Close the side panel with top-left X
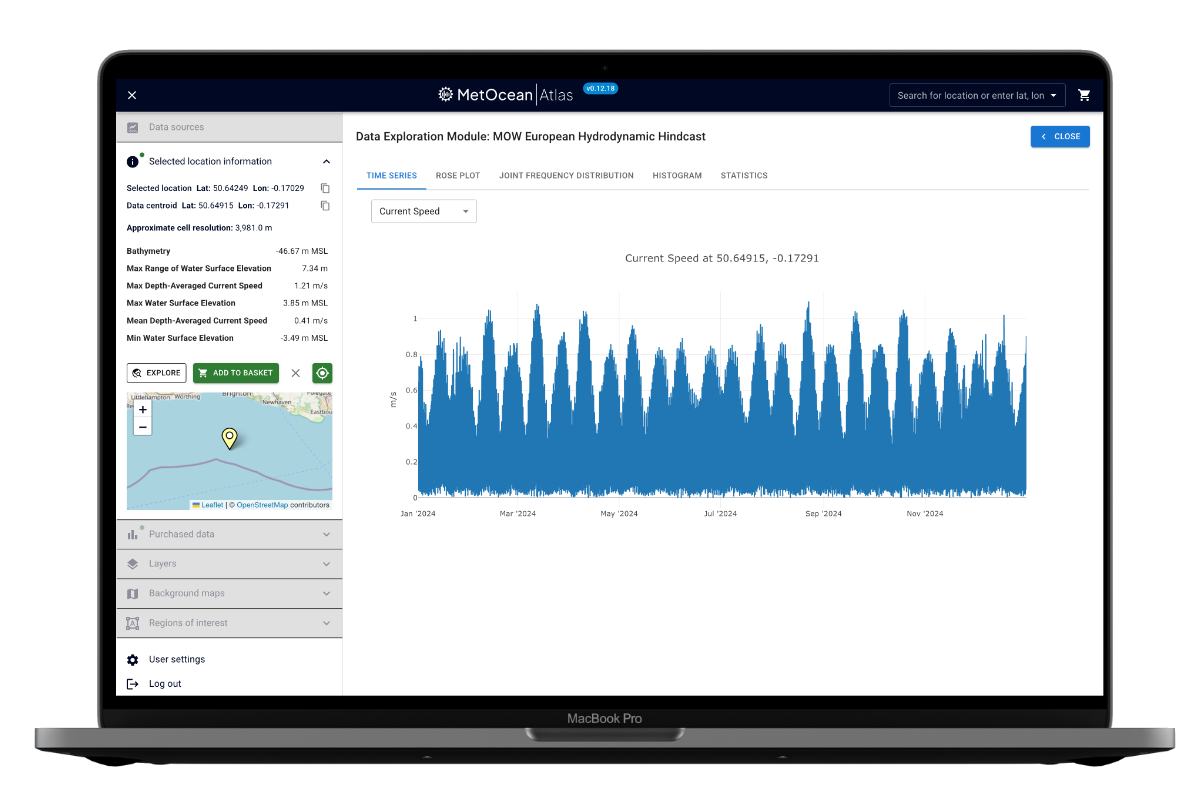The image size is (1200, 810). [x=132, y=95]
